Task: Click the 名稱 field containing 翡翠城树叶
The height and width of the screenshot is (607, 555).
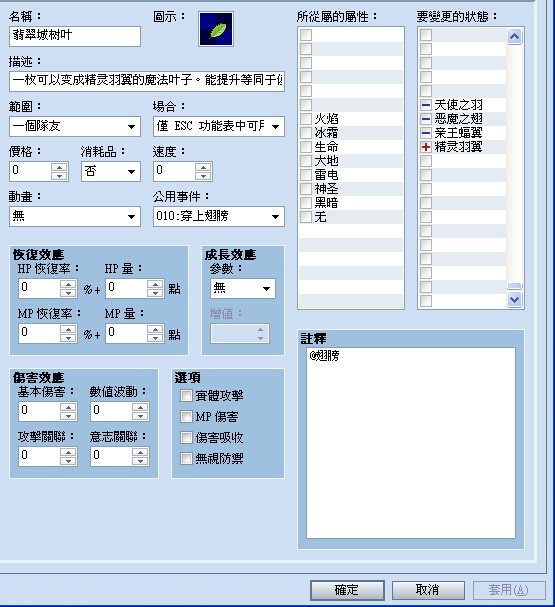Action: coord(75,36)
